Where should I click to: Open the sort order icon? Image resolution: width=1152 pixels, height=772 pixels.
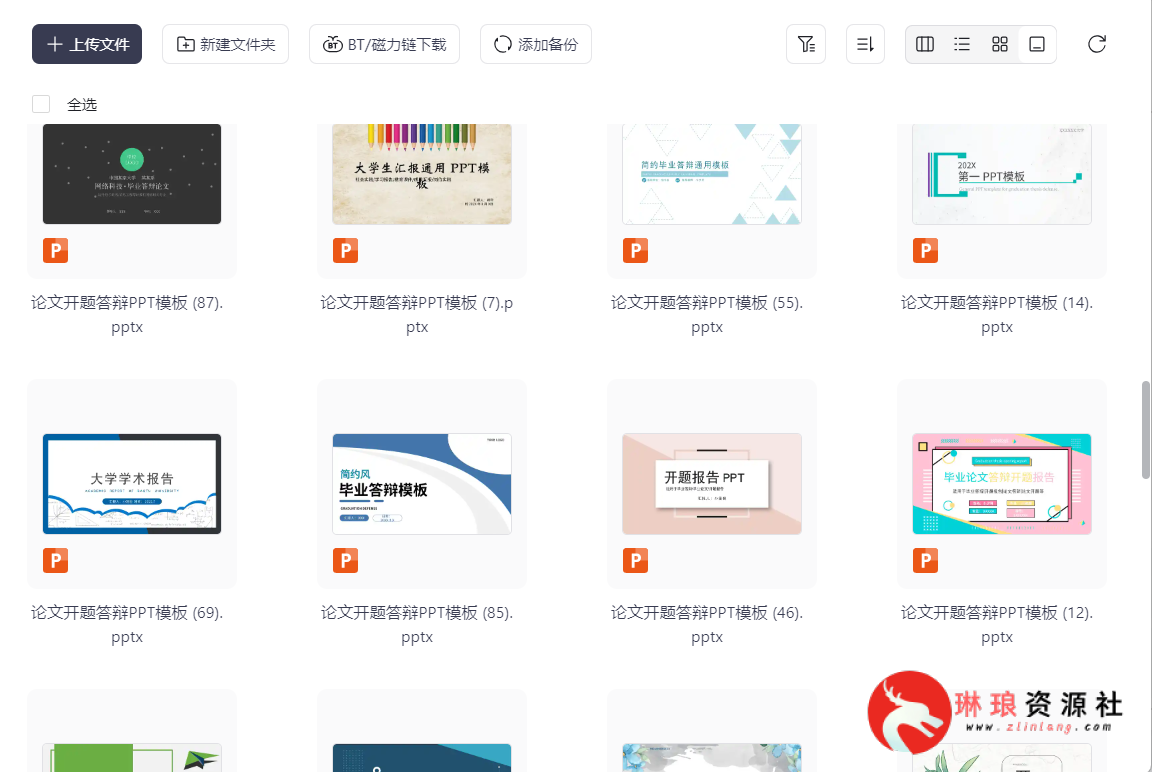(865, 44)
